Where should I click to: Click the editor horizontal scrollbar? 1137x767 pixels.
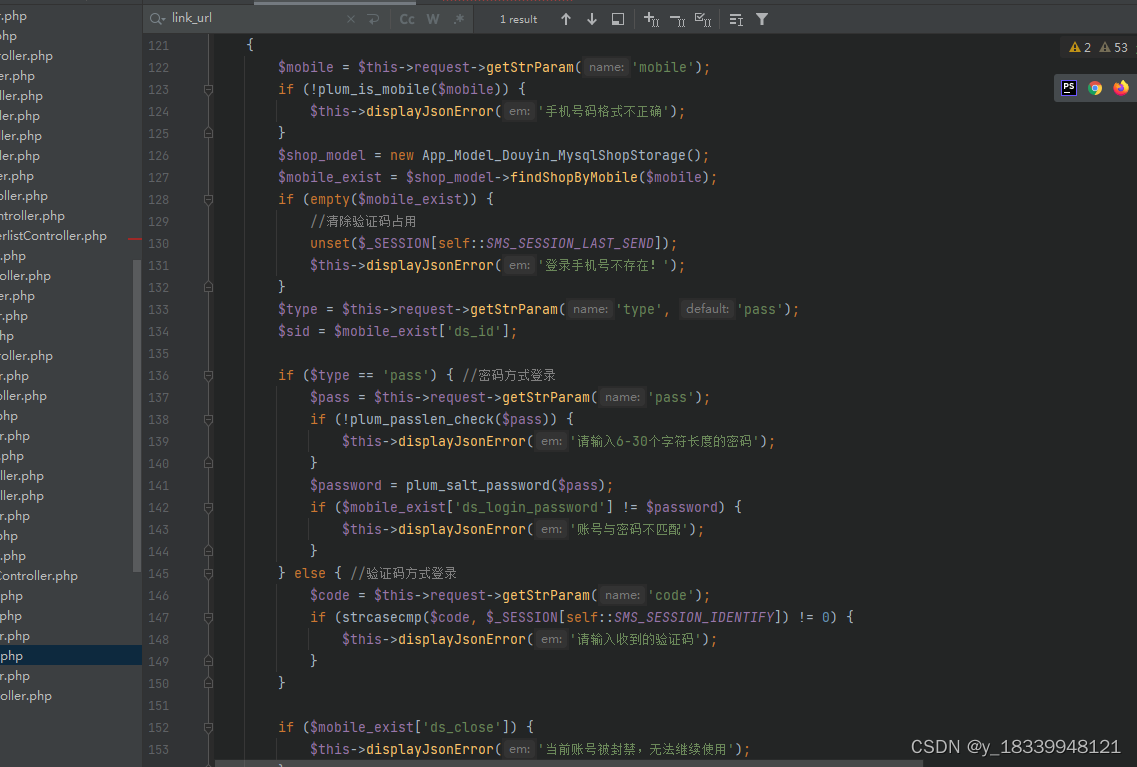point(569,763)
